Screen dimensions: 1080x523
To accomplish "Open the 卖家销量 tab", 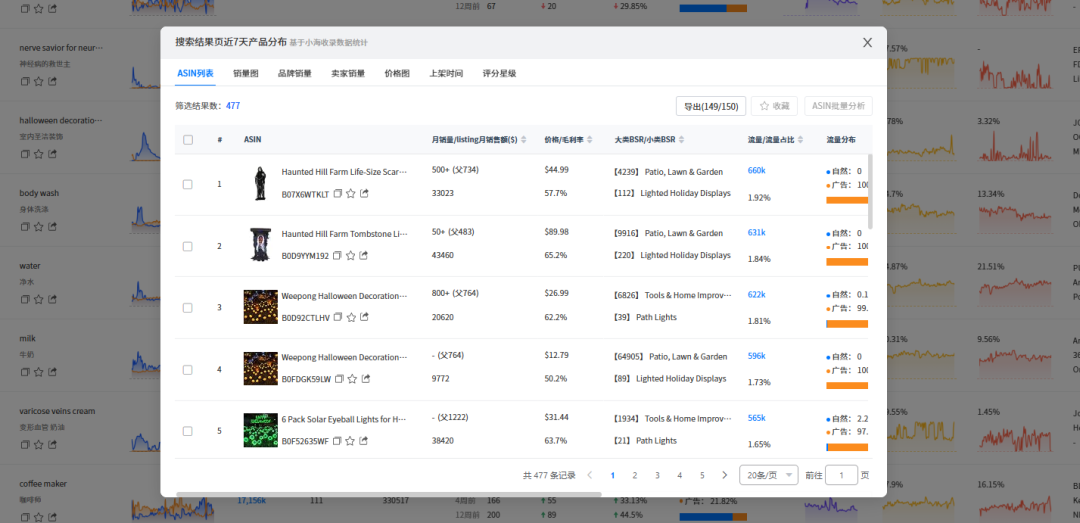I will [x=348, y=73].
